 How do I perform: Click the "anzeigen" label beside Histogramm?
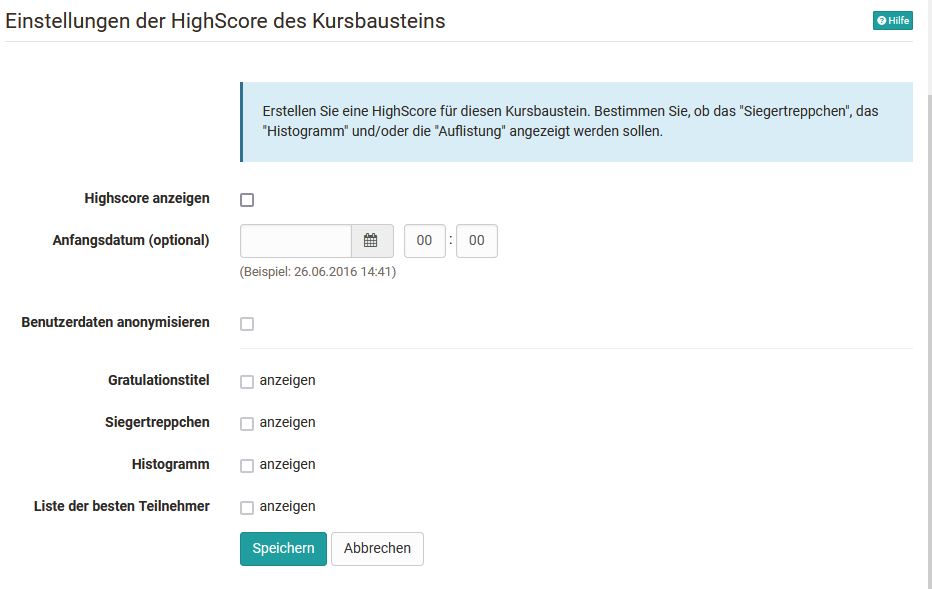[288, 464]
